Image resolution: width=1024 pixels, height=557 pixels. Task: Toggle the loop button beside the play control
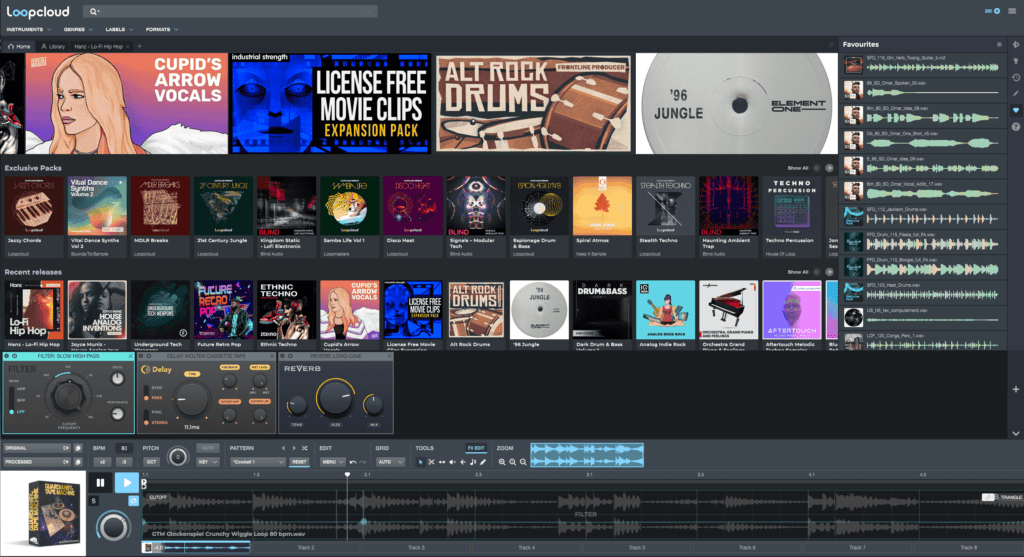(133, 501)
